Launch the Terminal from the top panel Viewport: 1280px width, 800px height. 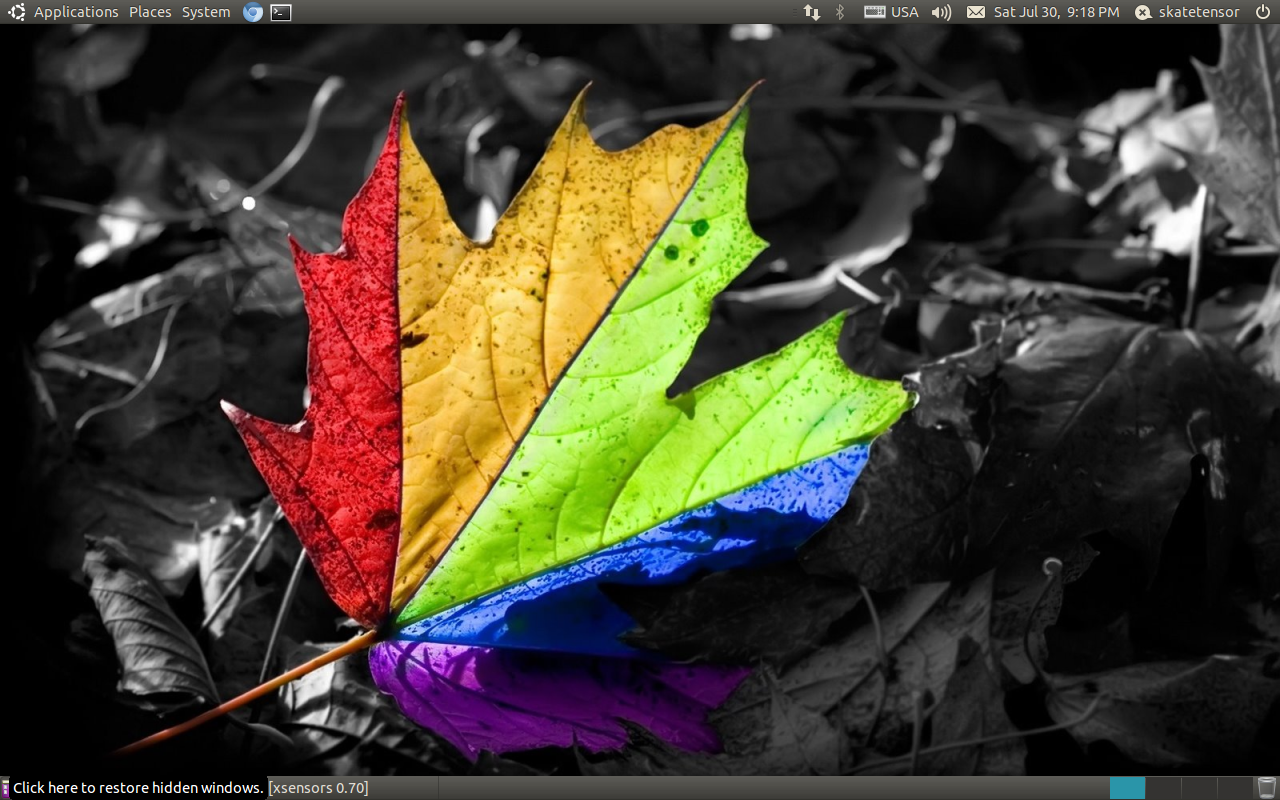click(x=281, y=12)
